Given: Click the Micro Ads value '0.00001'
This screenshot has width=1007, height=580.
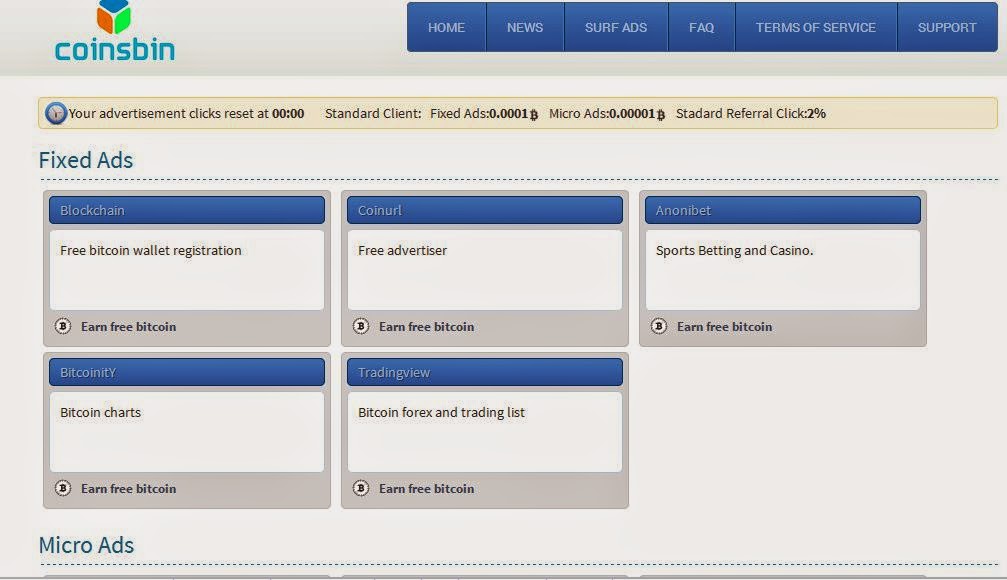Looking at the screenshot, I should (x=631, y=114).
